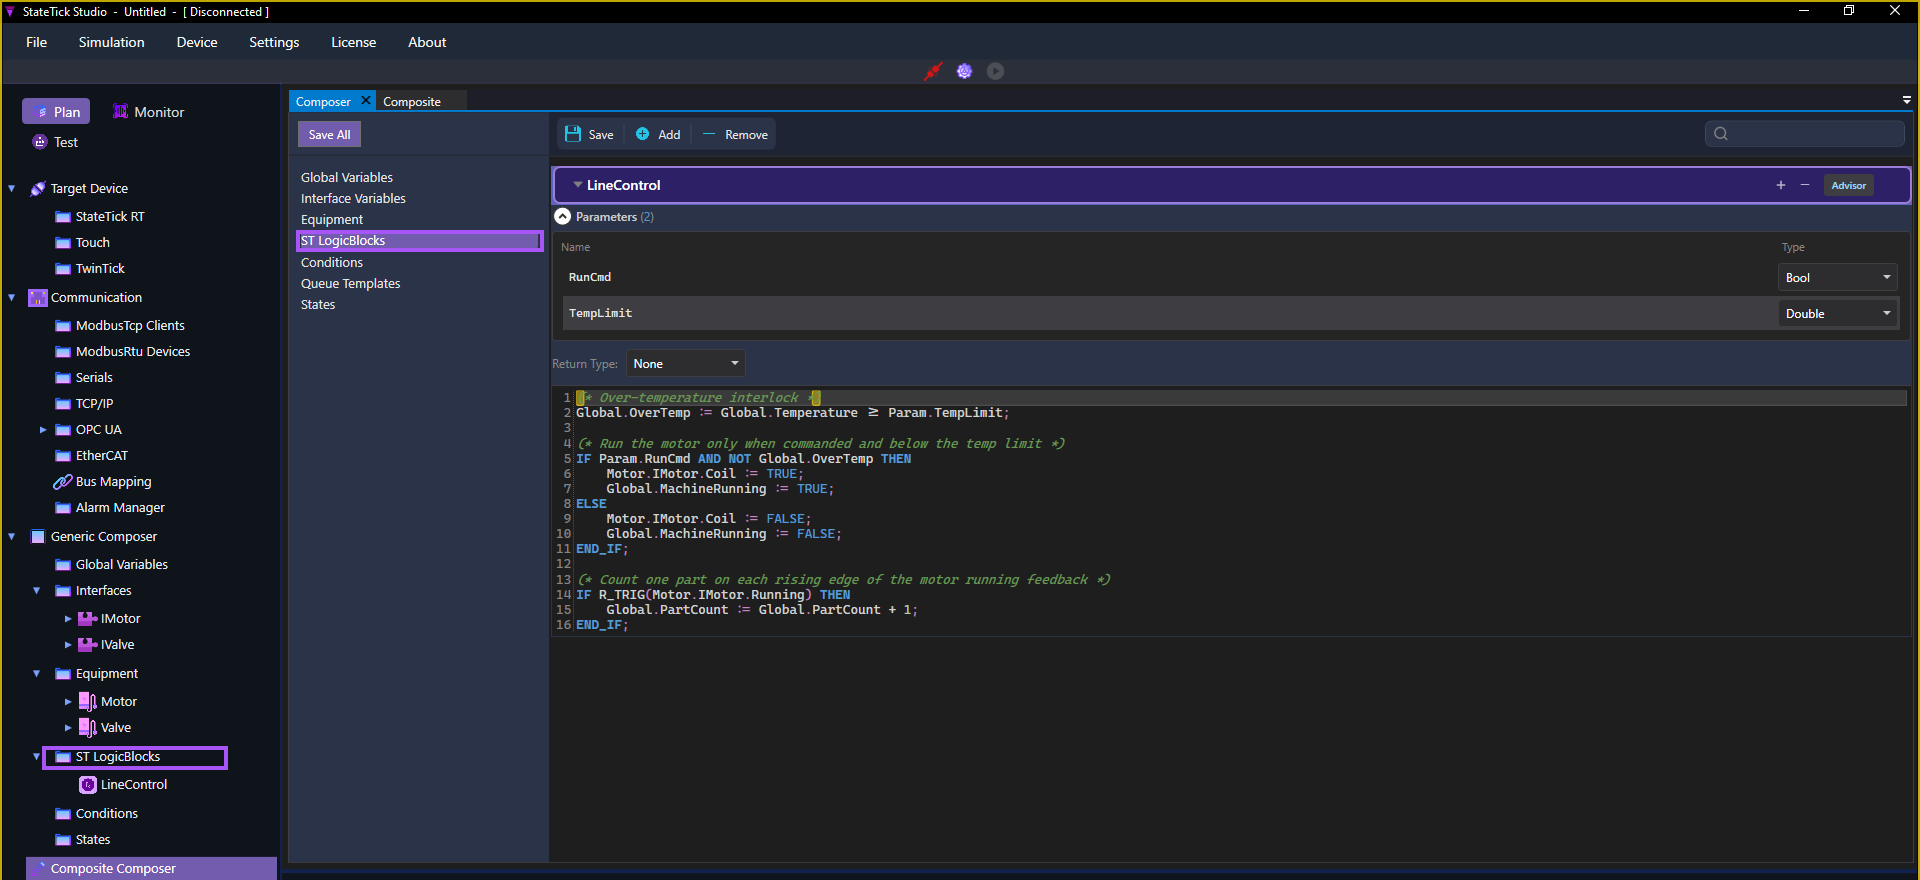Expand the Valve equipment node
The image size is (1920, 880).
[68, 728]
